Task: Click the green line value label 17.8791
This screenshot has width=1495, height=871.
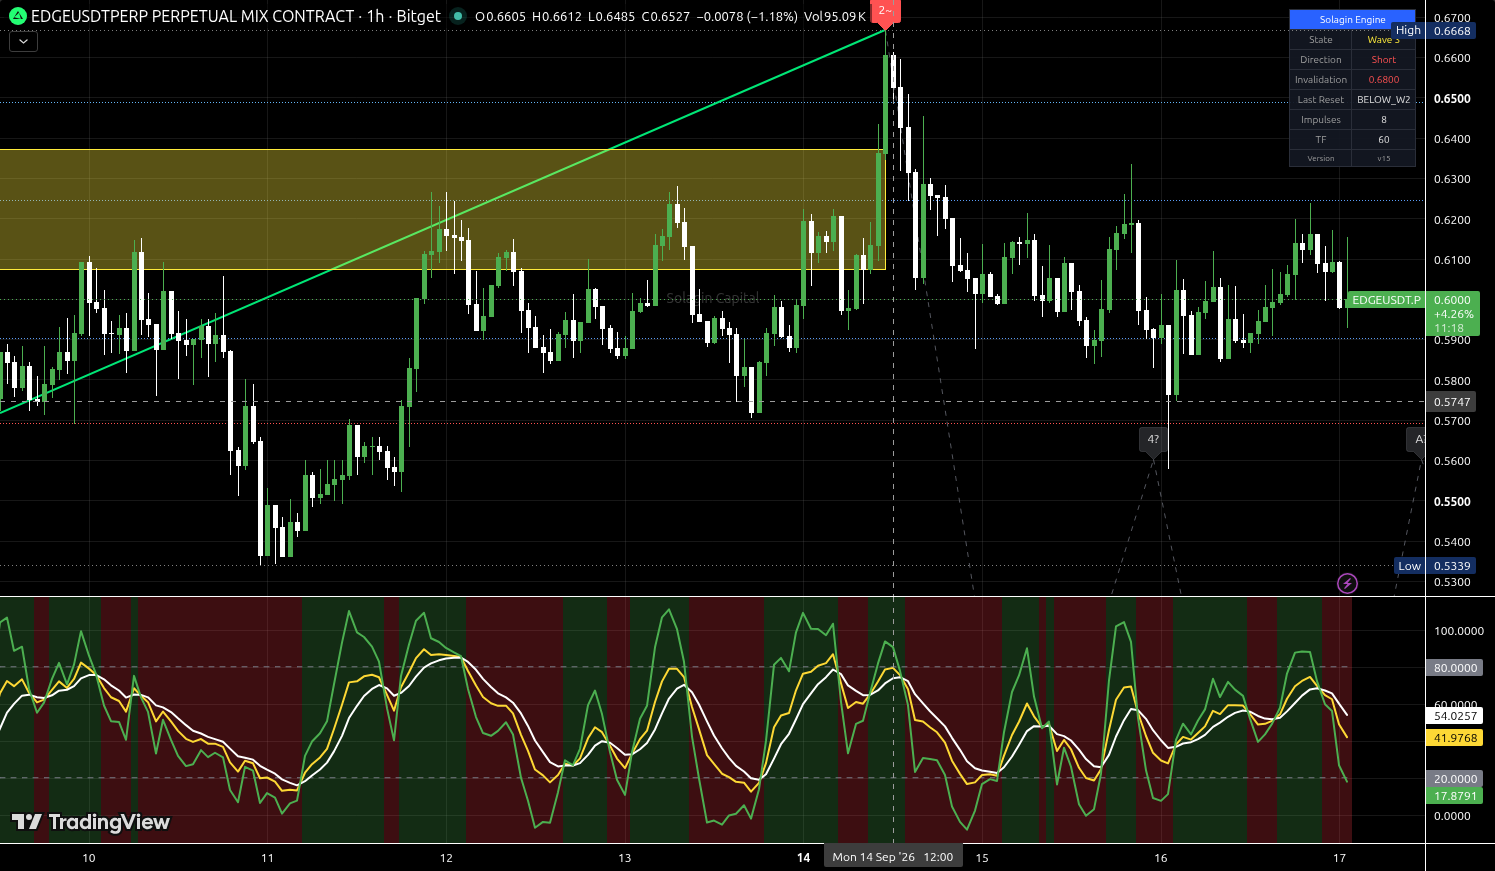Action: coord(1455,796)
